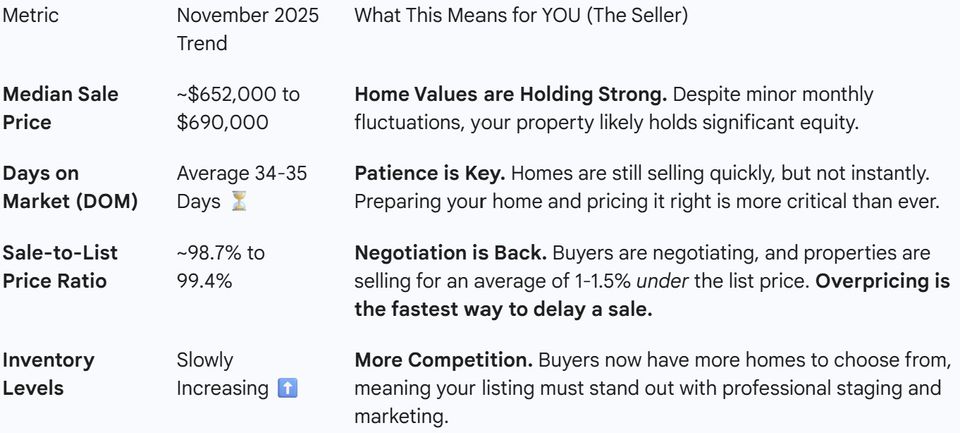
Task: Select the "Days on Market (DOM)" row label
Action: click(69, 187)
